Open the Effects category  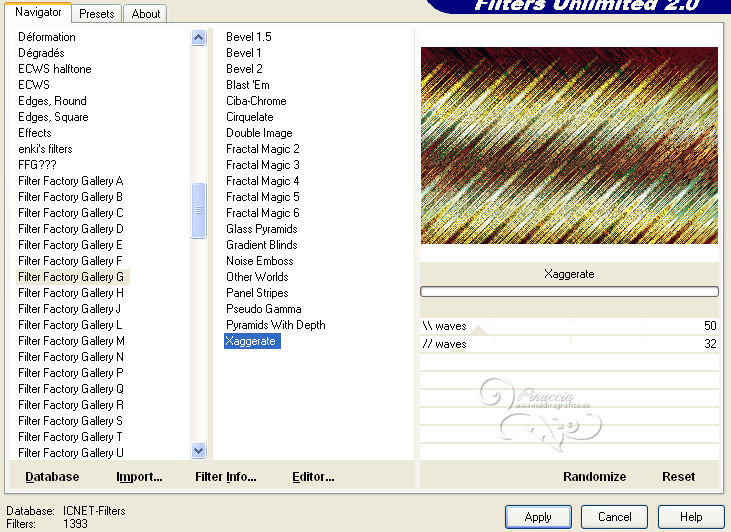point(34,133)
